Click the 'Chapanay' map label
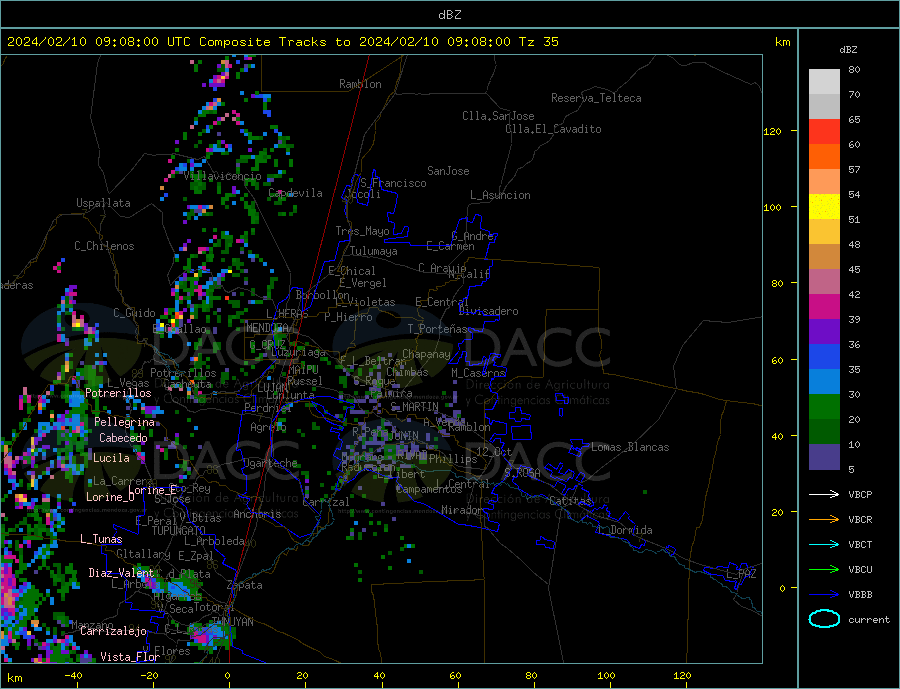The width and height of the screenshot is (900, 689). pyautogui.click(x=426, y=354)
